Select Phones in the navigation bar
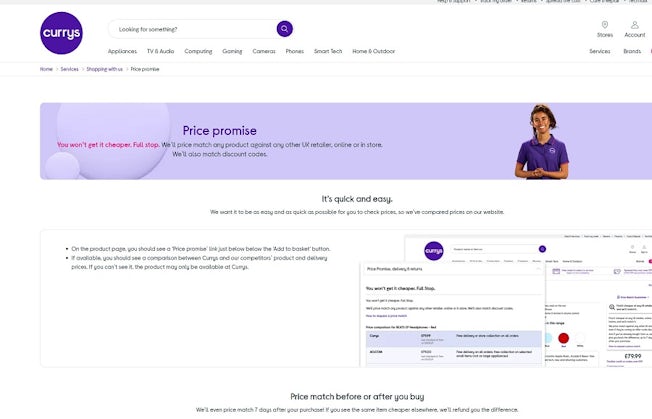 294,51
